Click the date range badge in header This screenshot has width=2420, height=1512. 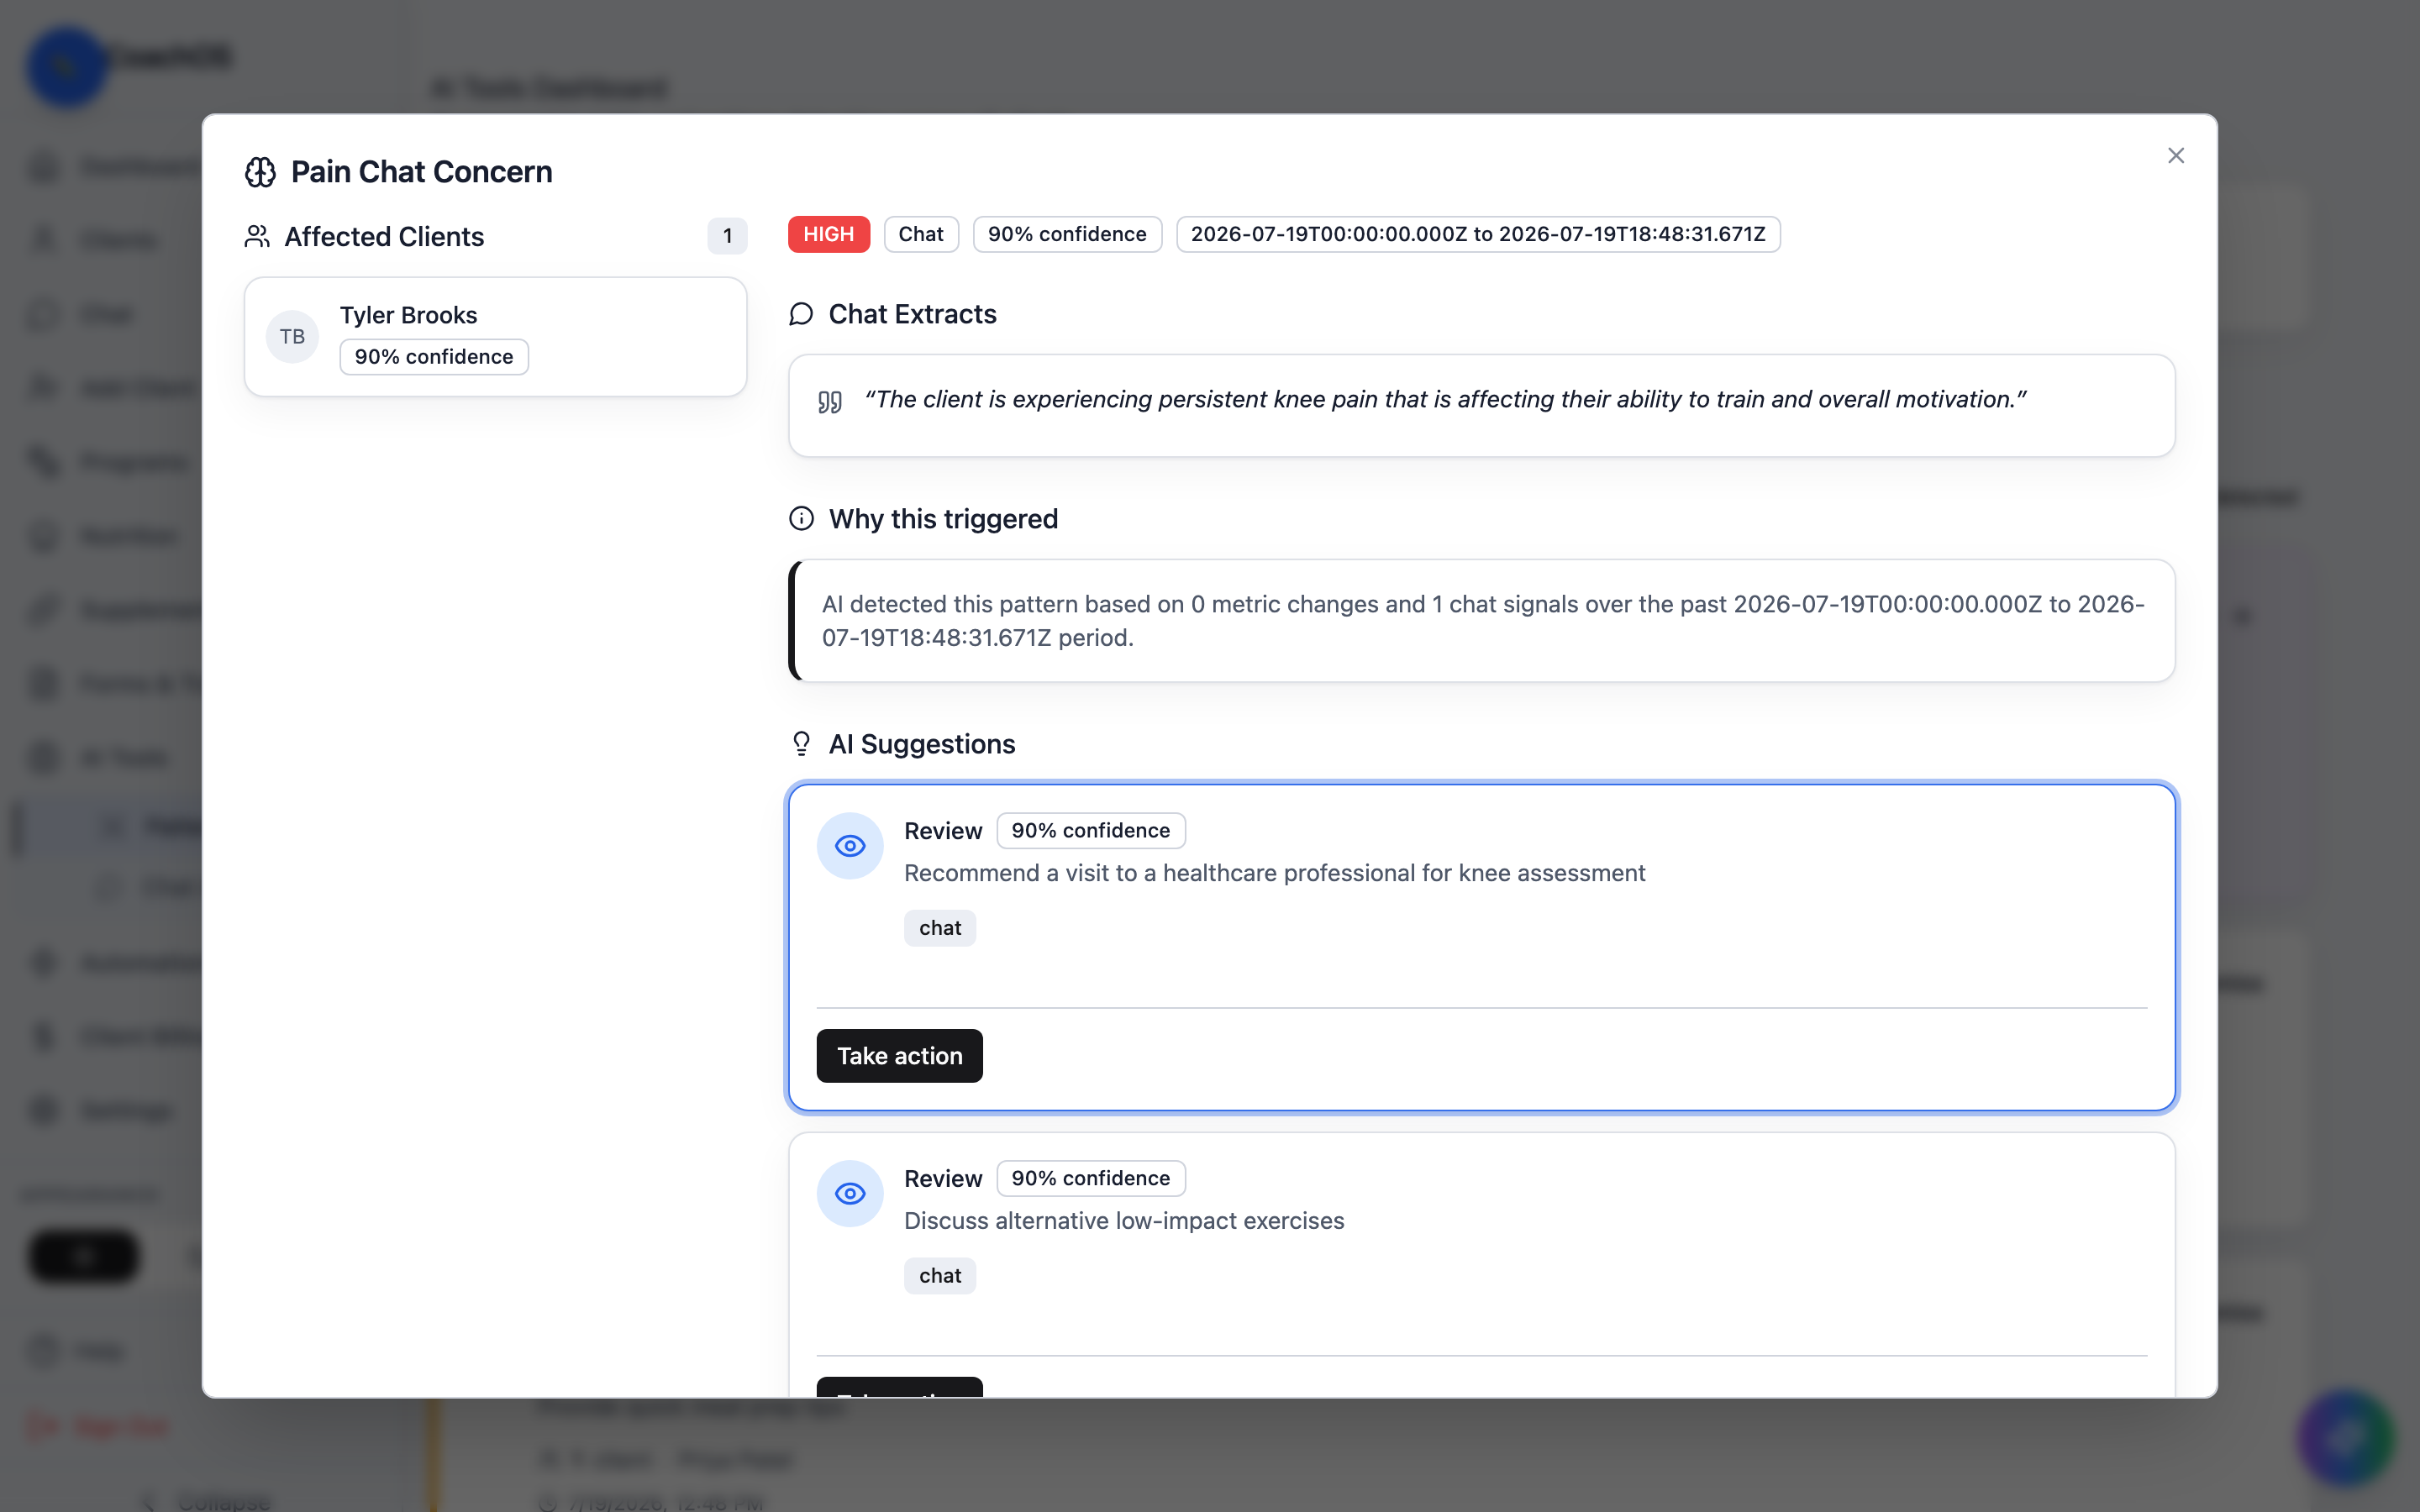[x=1477, y=234]
